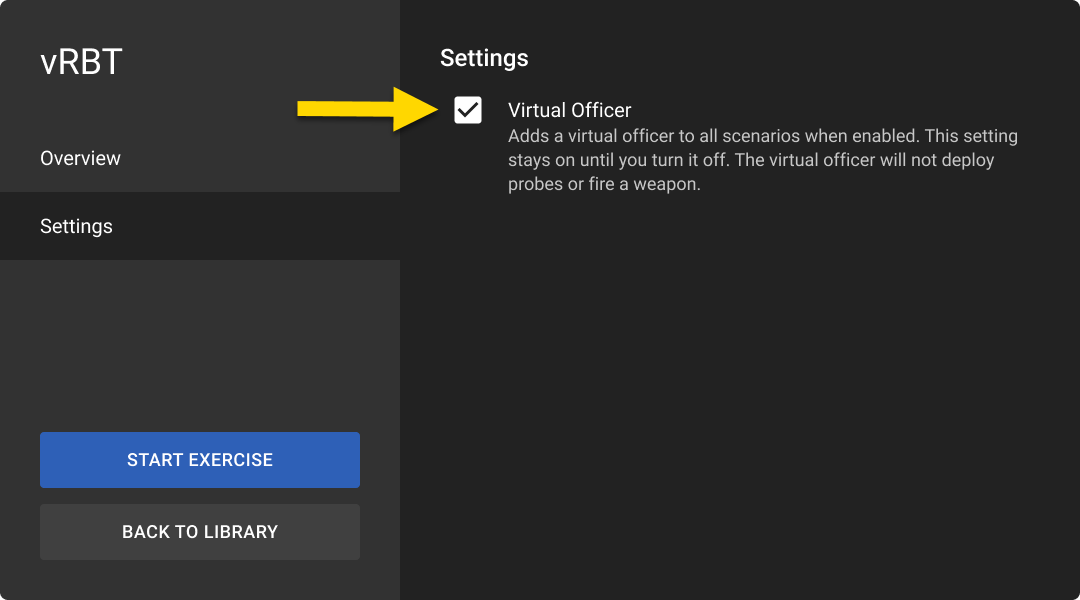Switch to Overview from the left navigation
Image resolution: width=1080 pixels, height=600 pixels.
[80, 158]
